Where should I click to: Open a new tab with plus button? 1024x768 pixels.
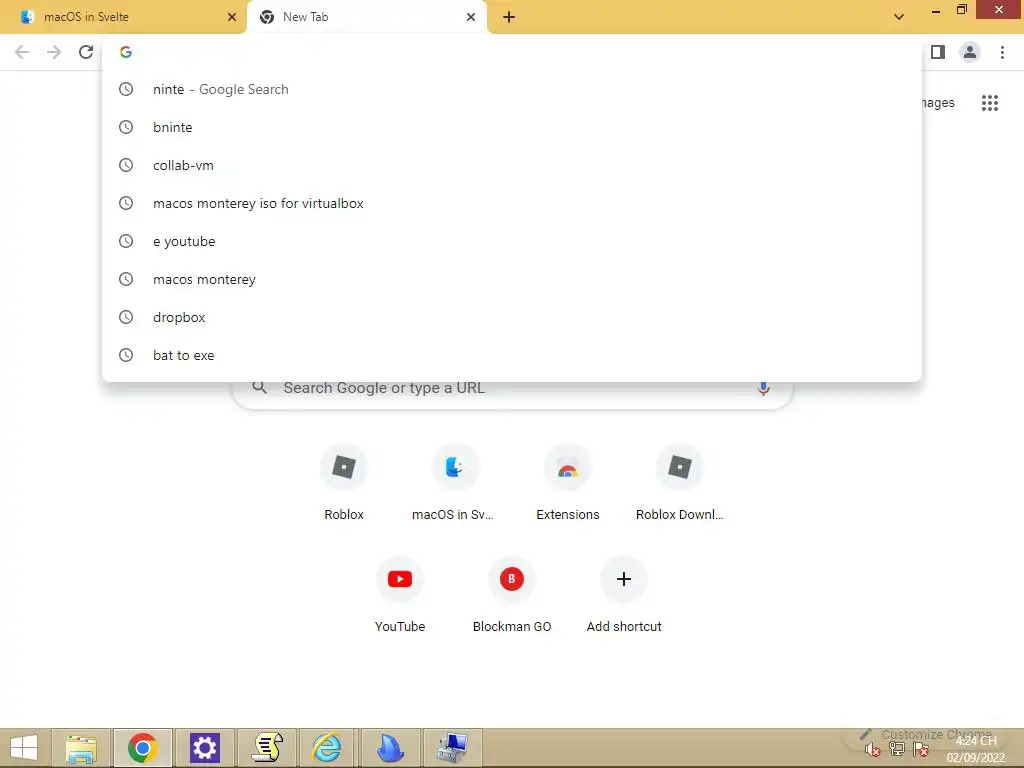tap(509, 17)
